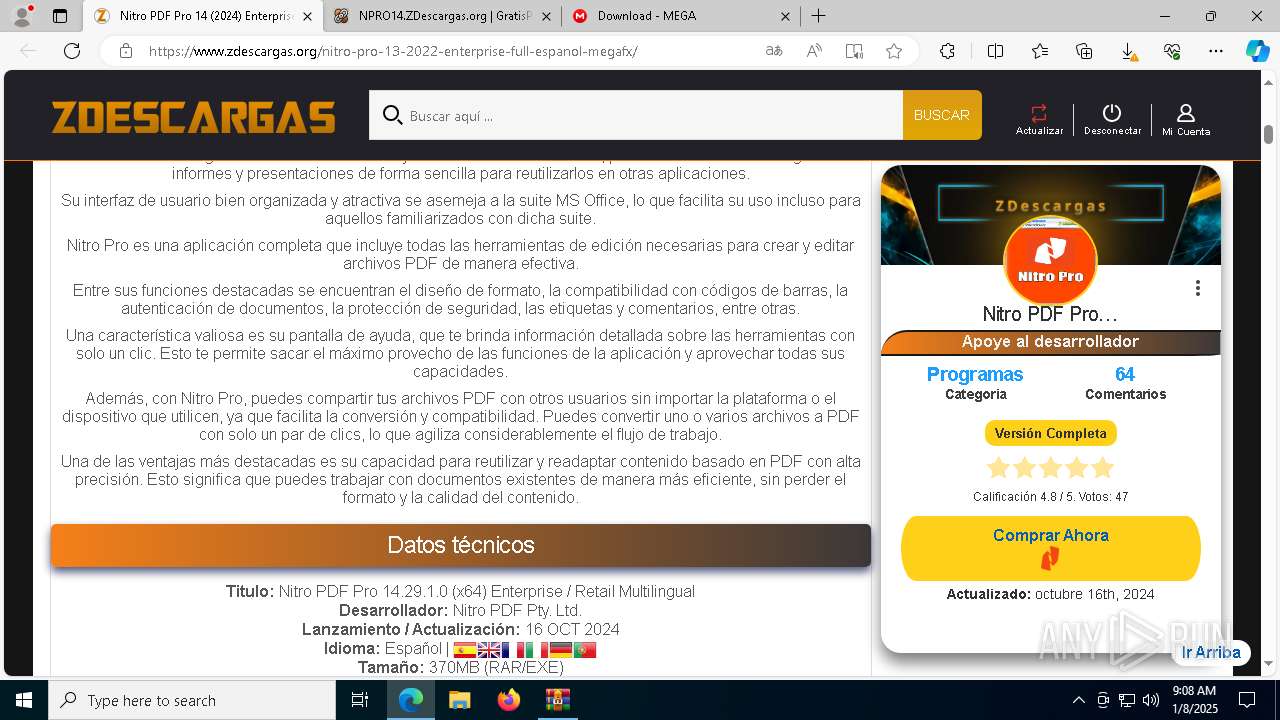Click Datos técnicos section header

pyautogui.click(x=461, y=545)
